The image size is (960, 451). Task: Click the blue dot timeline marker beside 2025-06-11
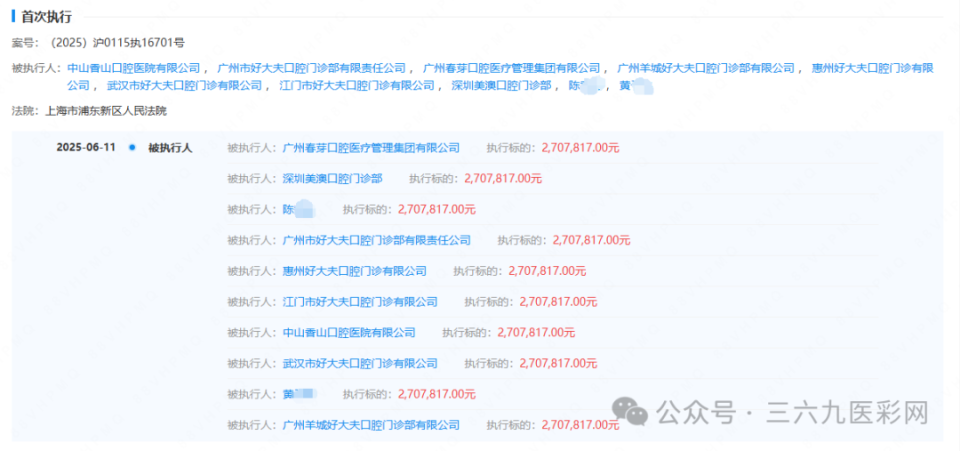pyautogui.click(x=132, y=147)
